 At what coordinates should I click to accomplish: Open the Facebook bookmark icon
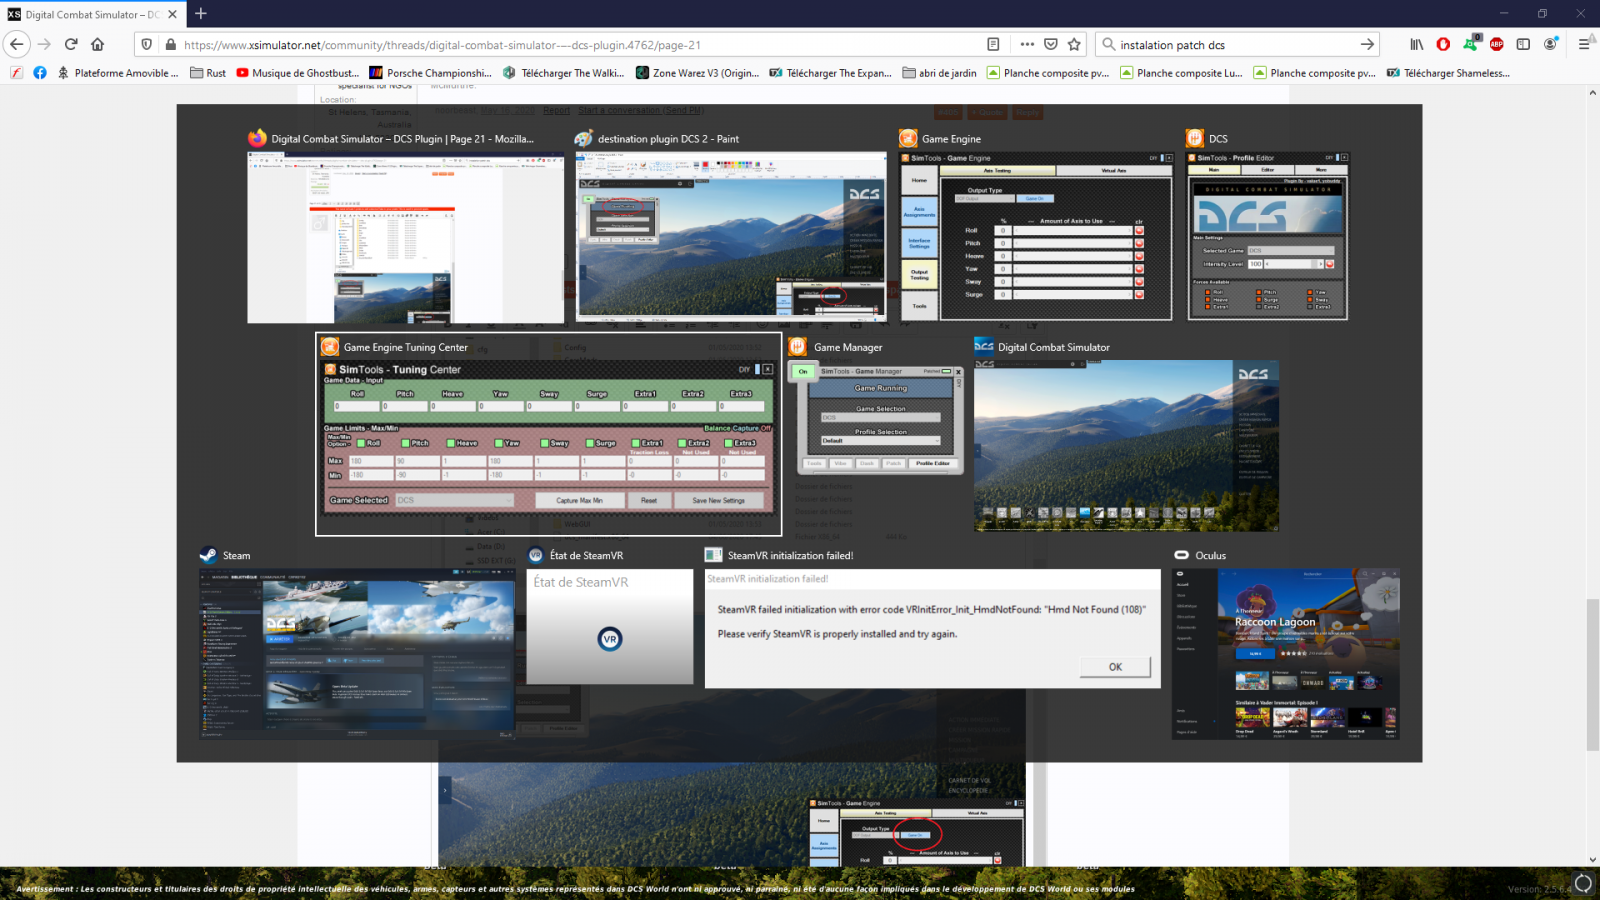tap(40, 73)
